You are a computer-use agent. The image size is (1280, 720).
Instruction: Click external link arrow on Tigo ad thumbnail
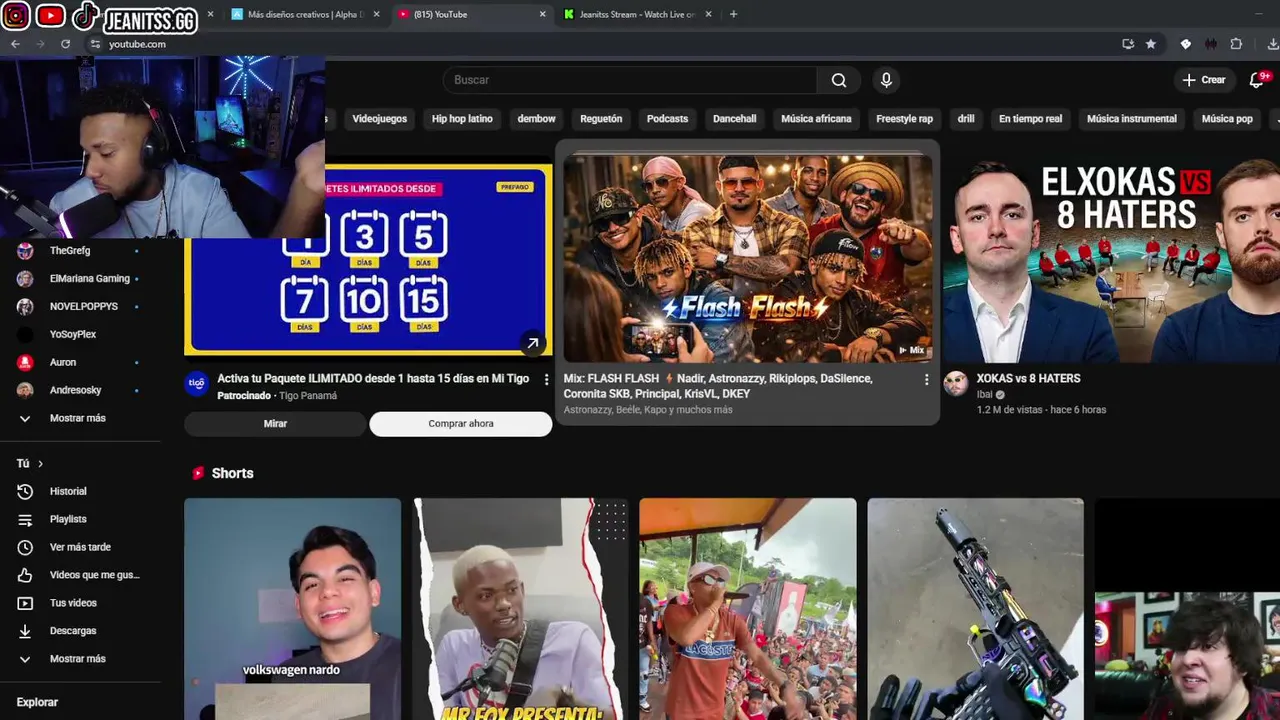pyautogui.click(x=532, y=343)
